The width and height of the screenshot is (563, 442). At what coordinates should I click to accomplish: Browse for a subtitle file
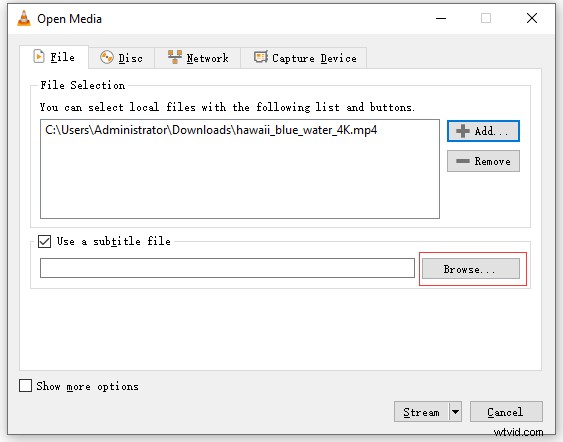[x=471, y=269]
